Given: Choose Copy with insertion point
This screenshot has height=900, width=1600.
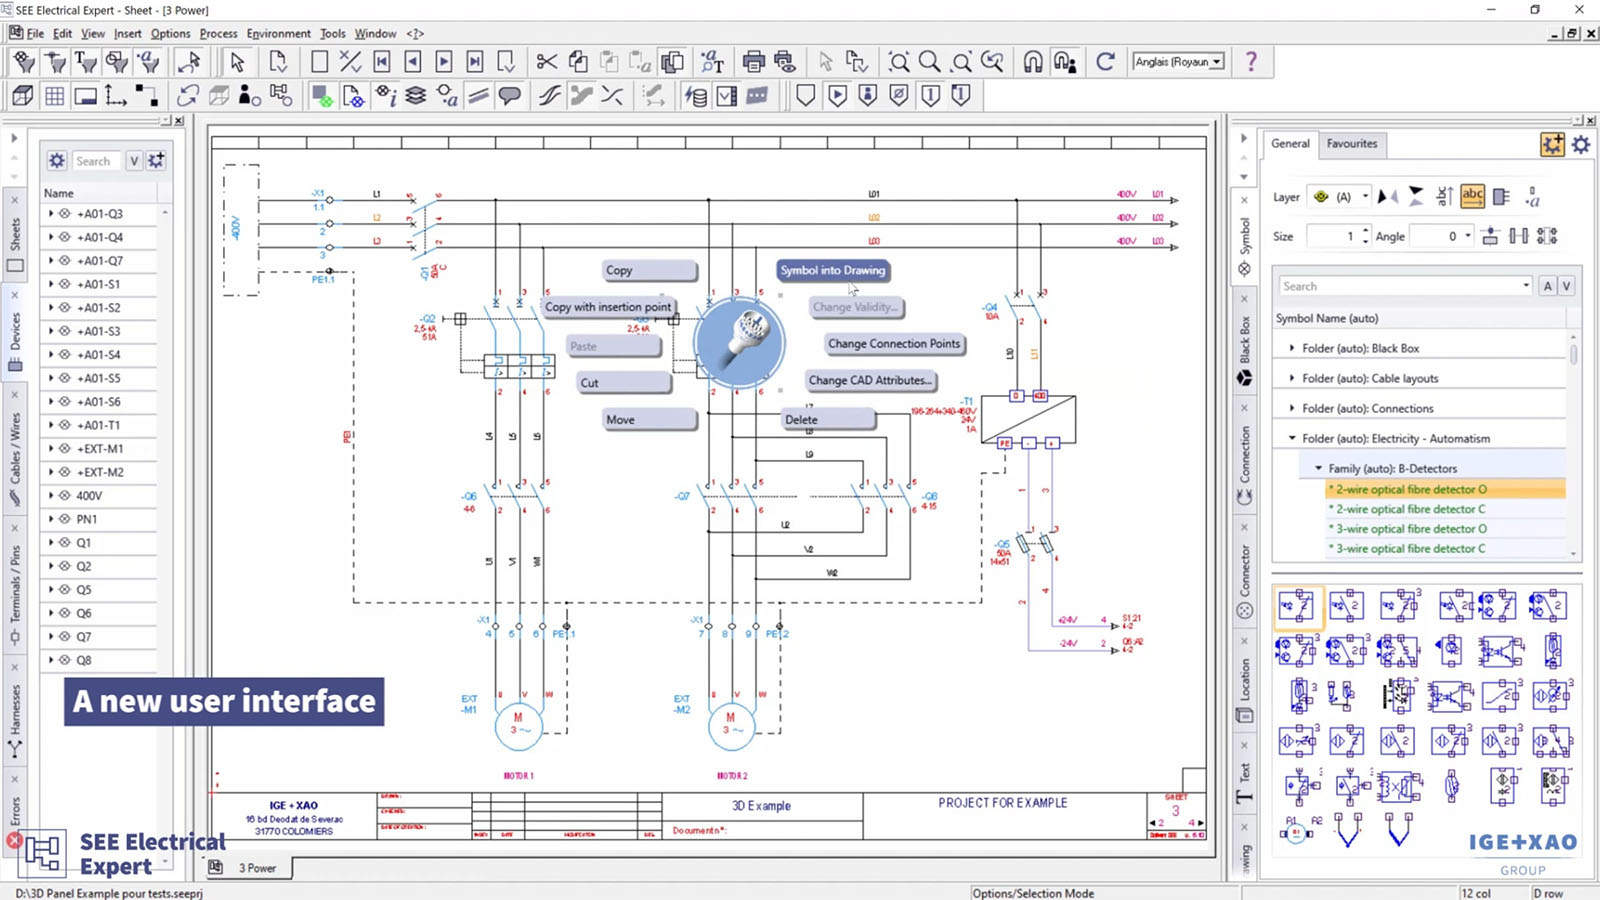Looking at the screenshot, I should [x=608, y=307].
